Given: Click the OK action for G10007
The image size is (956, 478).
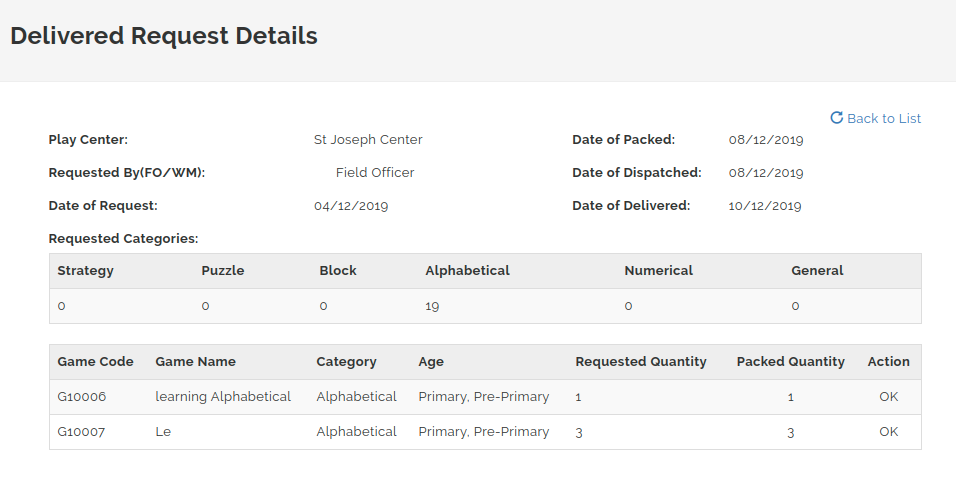Looking at the screenshot, I should click(x=888, y=432).
